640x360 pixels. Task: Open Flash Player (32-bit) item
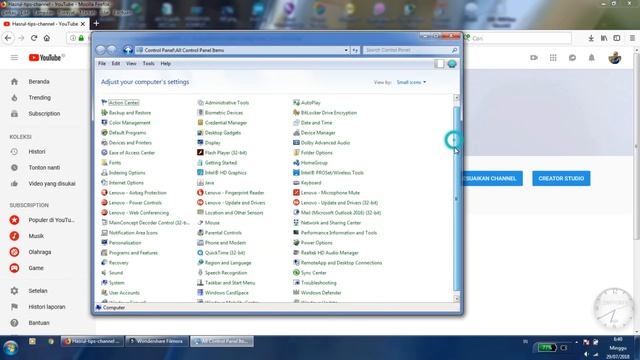click(x=222, y=153)
